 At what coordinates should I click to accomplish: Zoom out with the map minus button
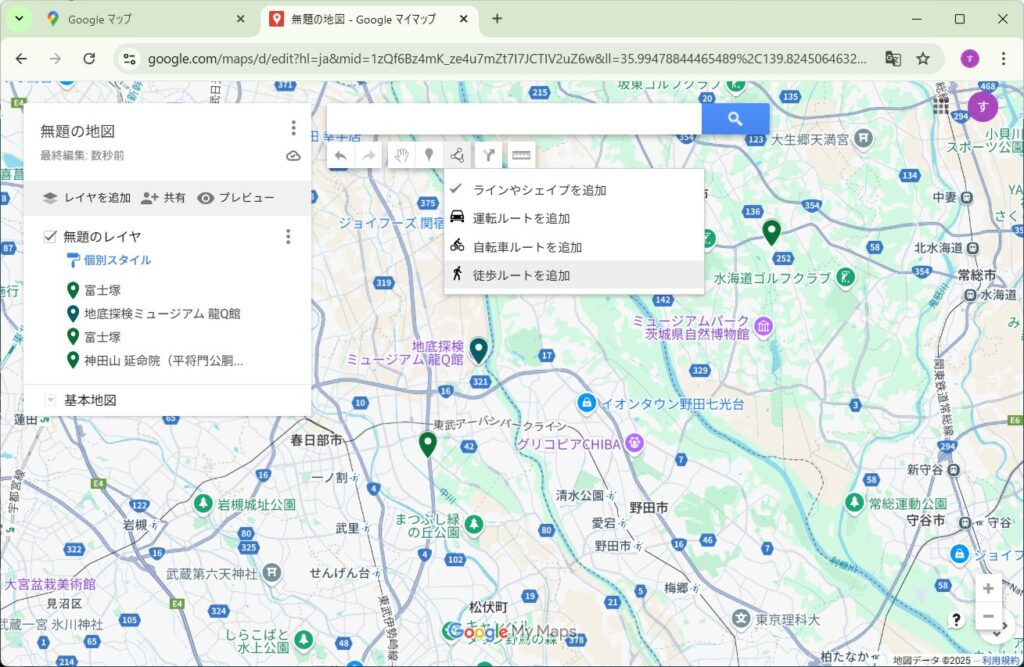(x=988, y=616)
